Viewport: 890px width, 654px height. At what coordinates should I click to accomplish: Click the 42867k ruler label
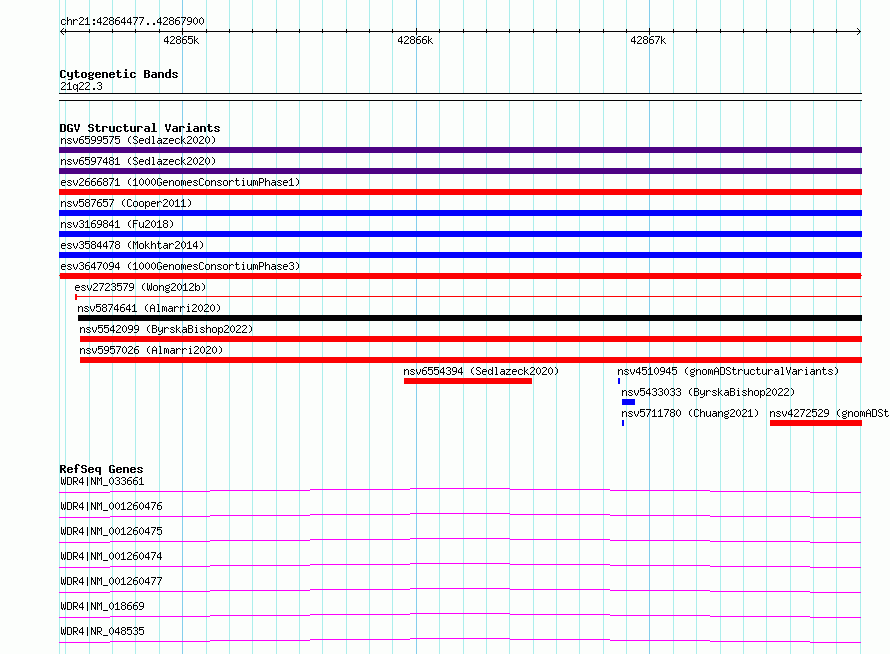(x=648, y=40)
